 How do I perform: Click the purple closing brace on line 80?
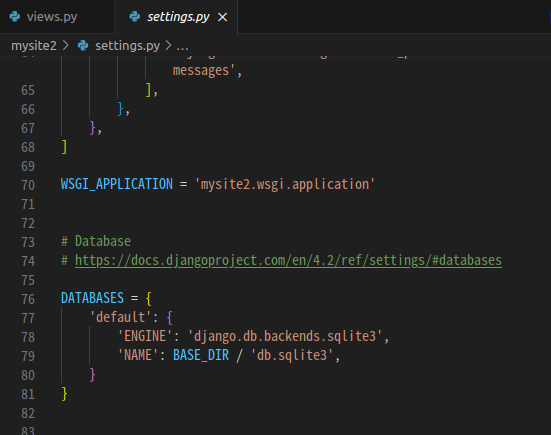[x=92, y=375]
